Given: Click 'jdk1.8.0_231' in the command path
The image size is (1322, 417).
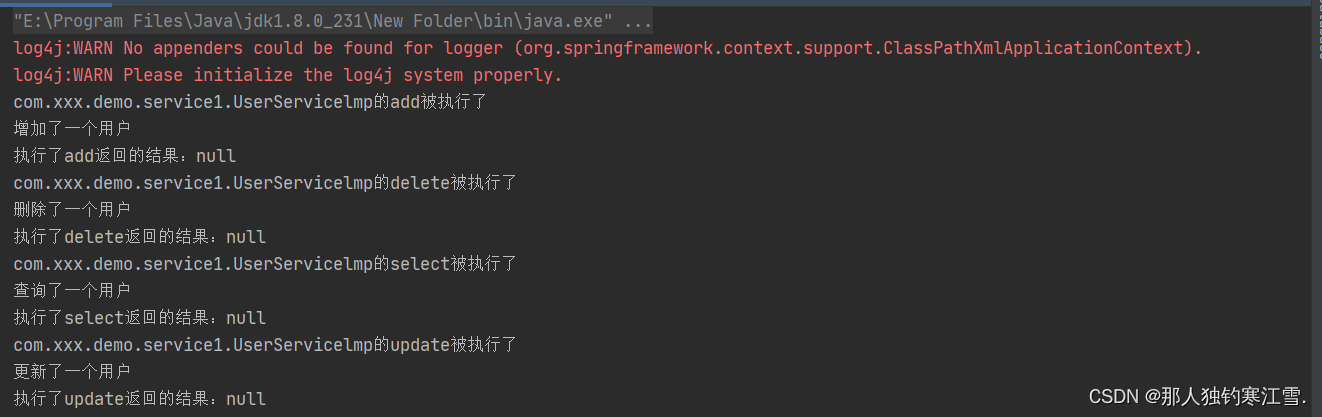Looking at the screenshot, I should pos(293,21).
